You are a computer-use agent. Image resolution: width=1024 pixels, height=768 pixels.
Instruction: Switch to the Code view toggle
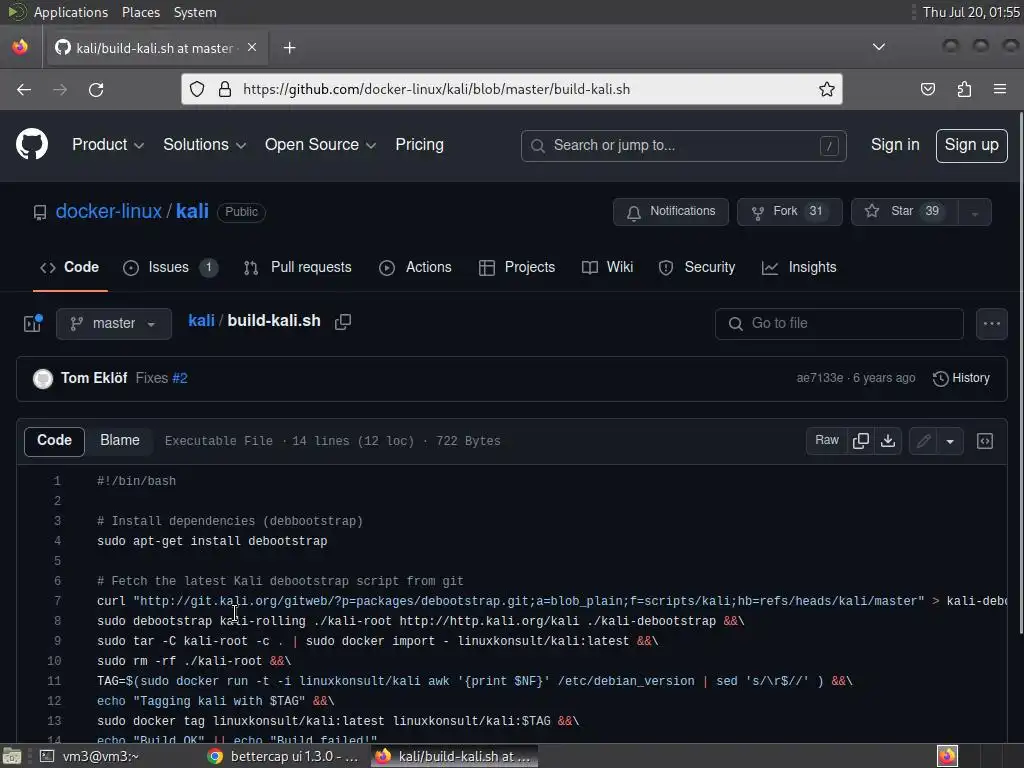(x=54, y=441)
